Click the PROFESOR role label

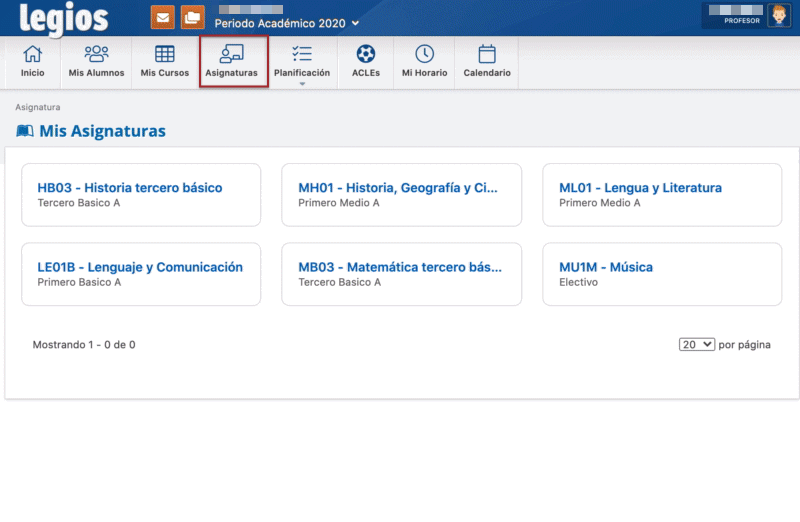click(742, 21)
